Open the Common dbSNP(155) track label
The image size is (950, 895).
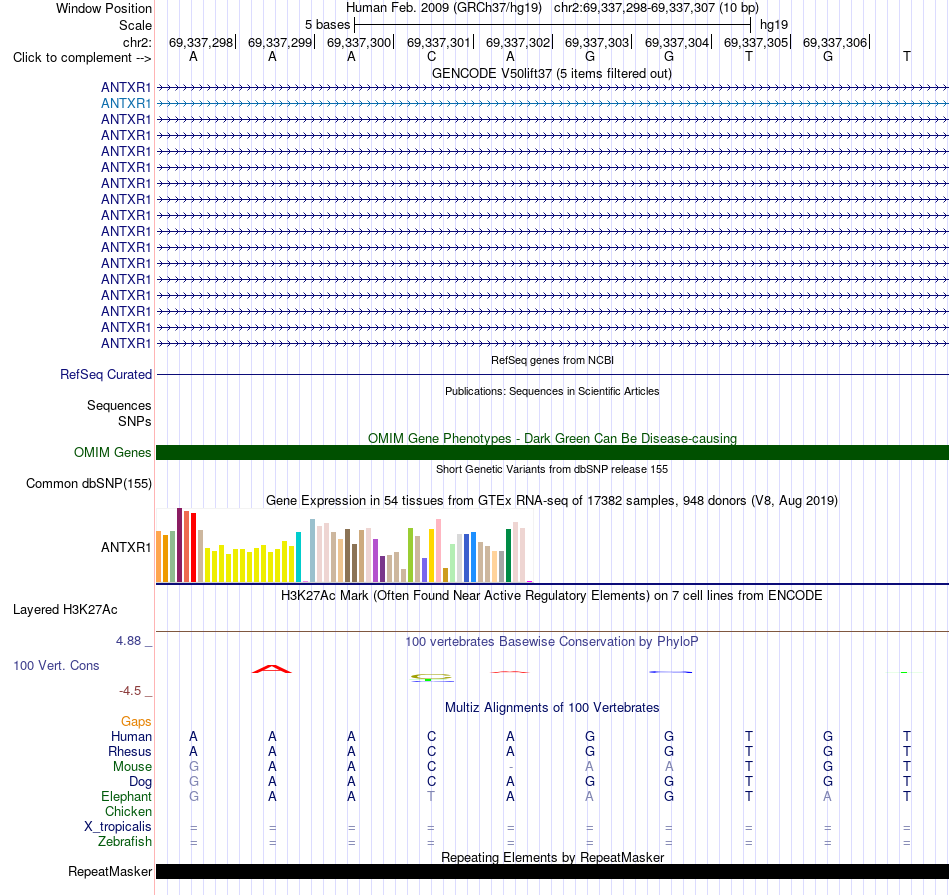89,484
